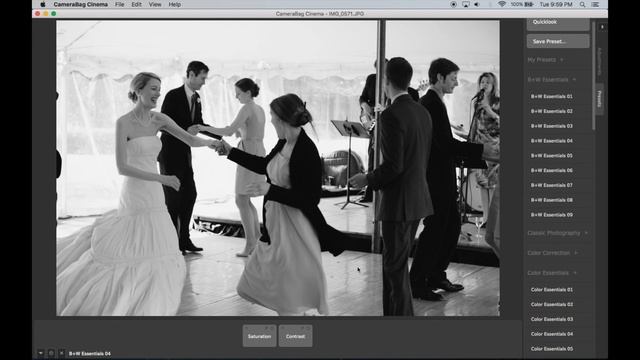Apply the B+W Essentials 07 preset

tap(551, 185)
